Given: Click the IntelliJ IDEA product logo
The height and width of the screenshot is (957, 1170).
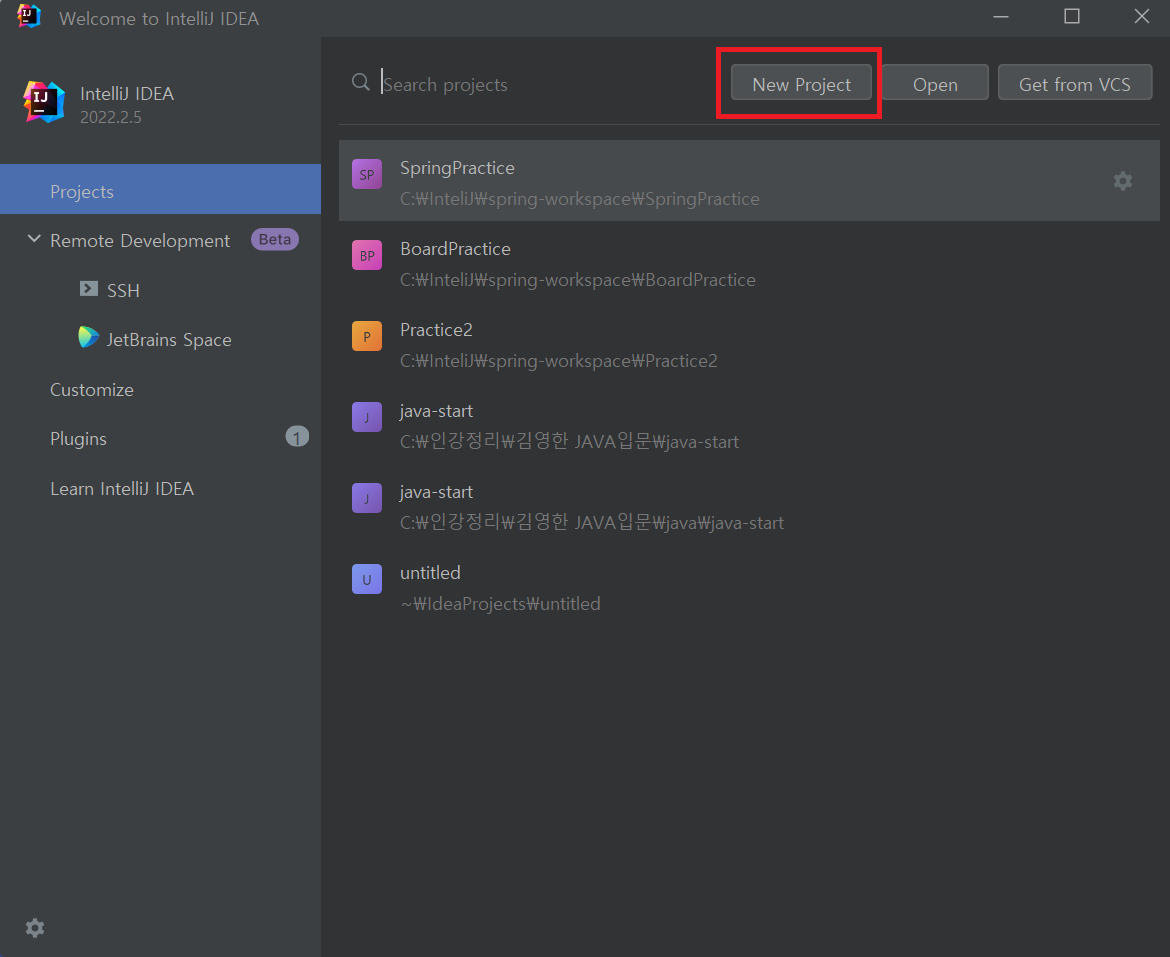Looking at the screenshot, I should point(43,102).
